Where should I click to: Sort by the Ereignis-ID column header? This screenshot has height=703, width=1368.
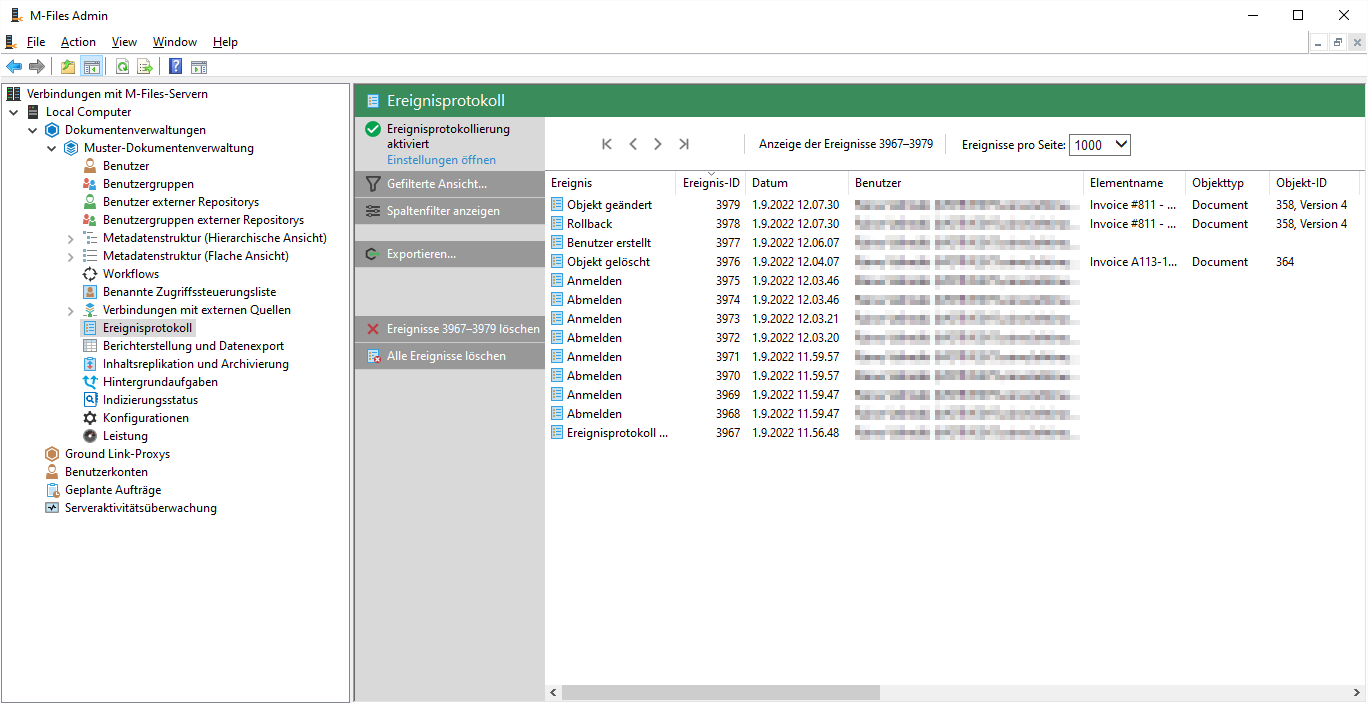click(x=711, y=183)
